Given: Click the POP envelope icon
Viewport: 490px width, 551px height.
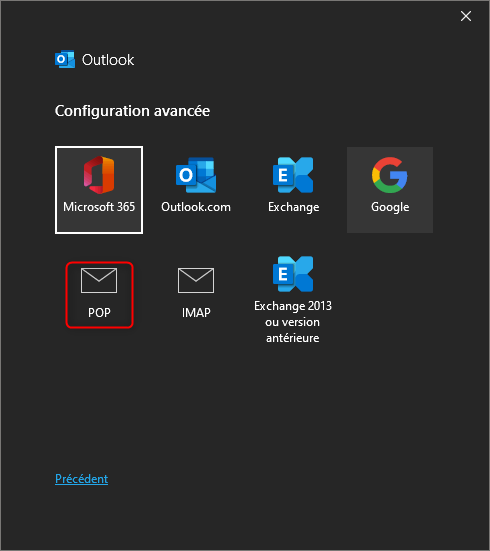Looking at the screenshot, I should tap(99, 280).
